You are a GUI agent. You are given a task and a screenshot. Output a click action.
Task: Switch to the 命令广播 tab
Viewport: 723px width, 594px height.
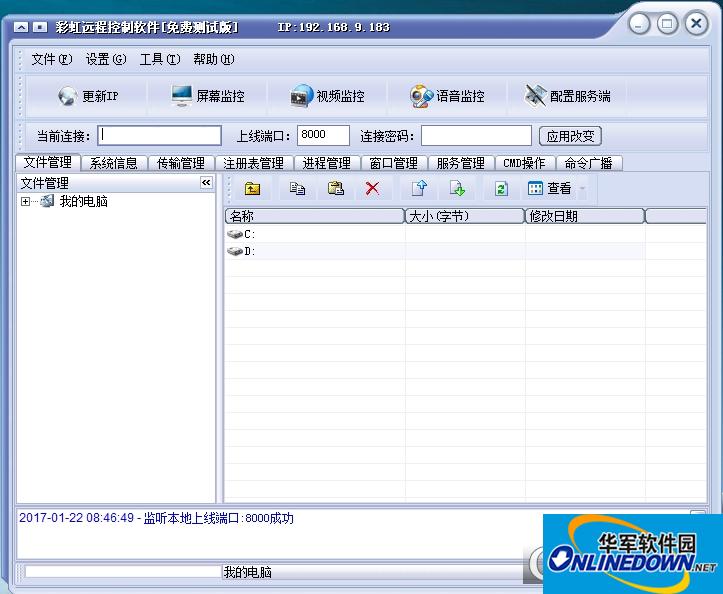(589, 163)
